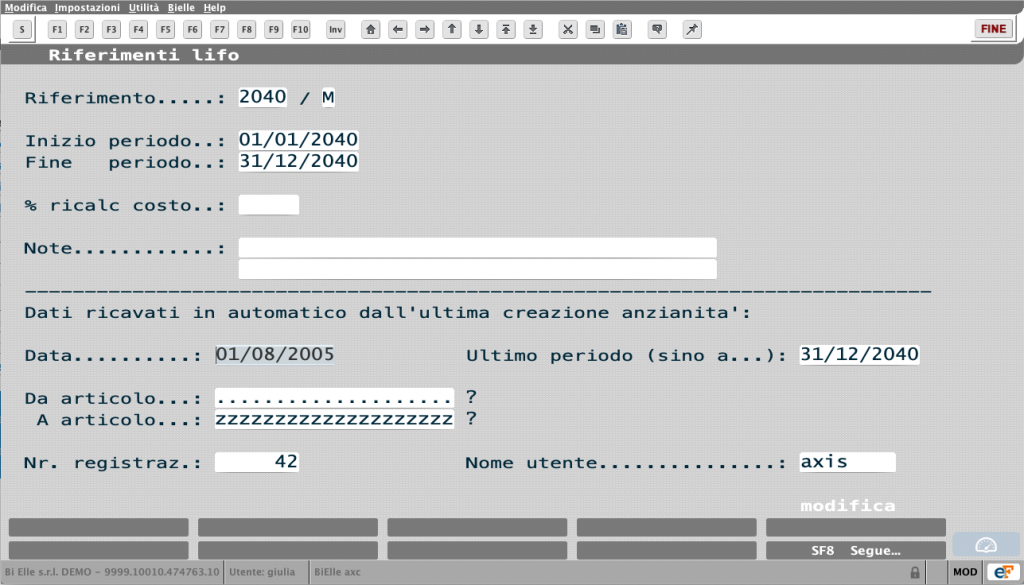Click the question mark beside A articolo
This screenshot has width=1024, height=585.
click(471, 419)
